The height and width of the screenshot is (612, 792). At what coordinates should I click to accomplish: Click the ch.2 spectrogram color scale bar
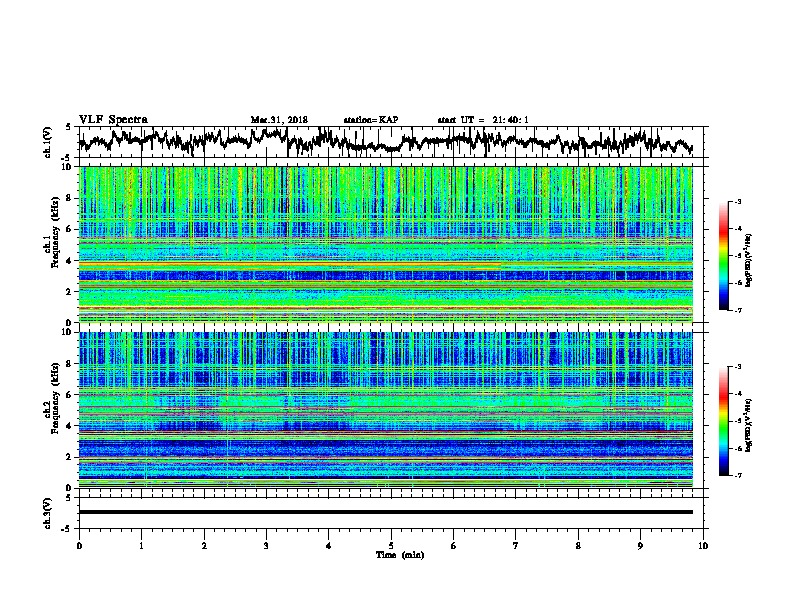(724, 421)
